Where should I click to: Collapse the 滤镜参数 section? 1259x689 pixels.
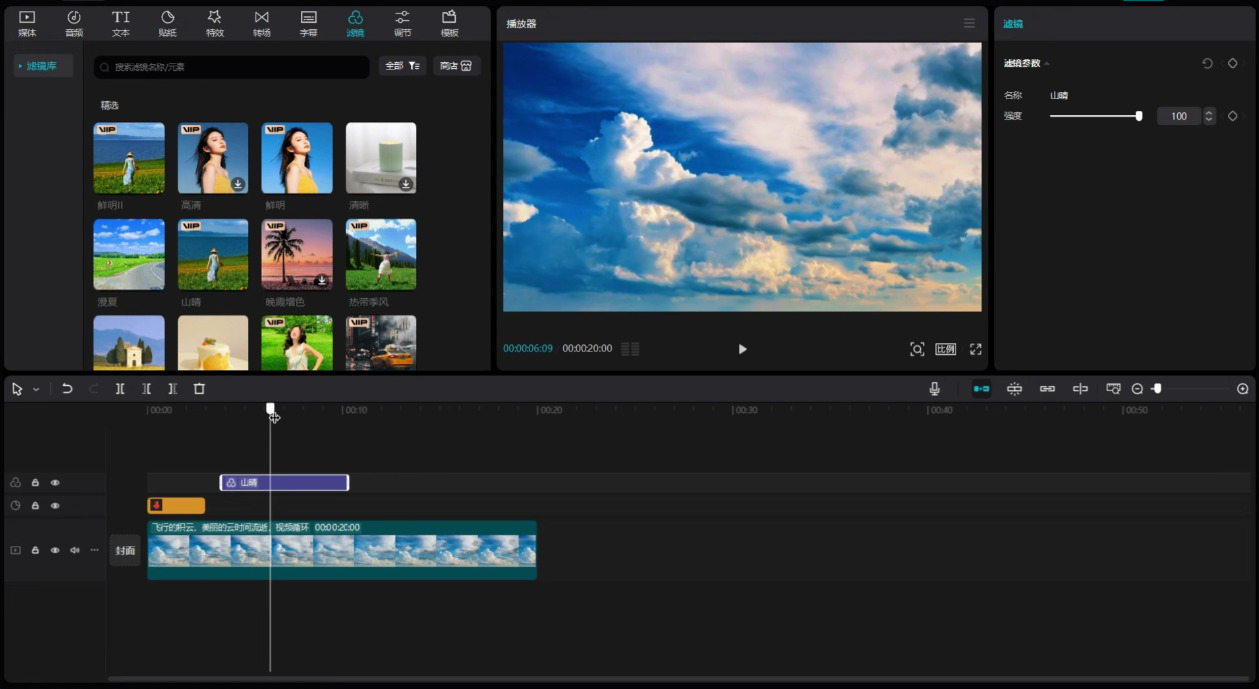click(x=1047, y=63)
